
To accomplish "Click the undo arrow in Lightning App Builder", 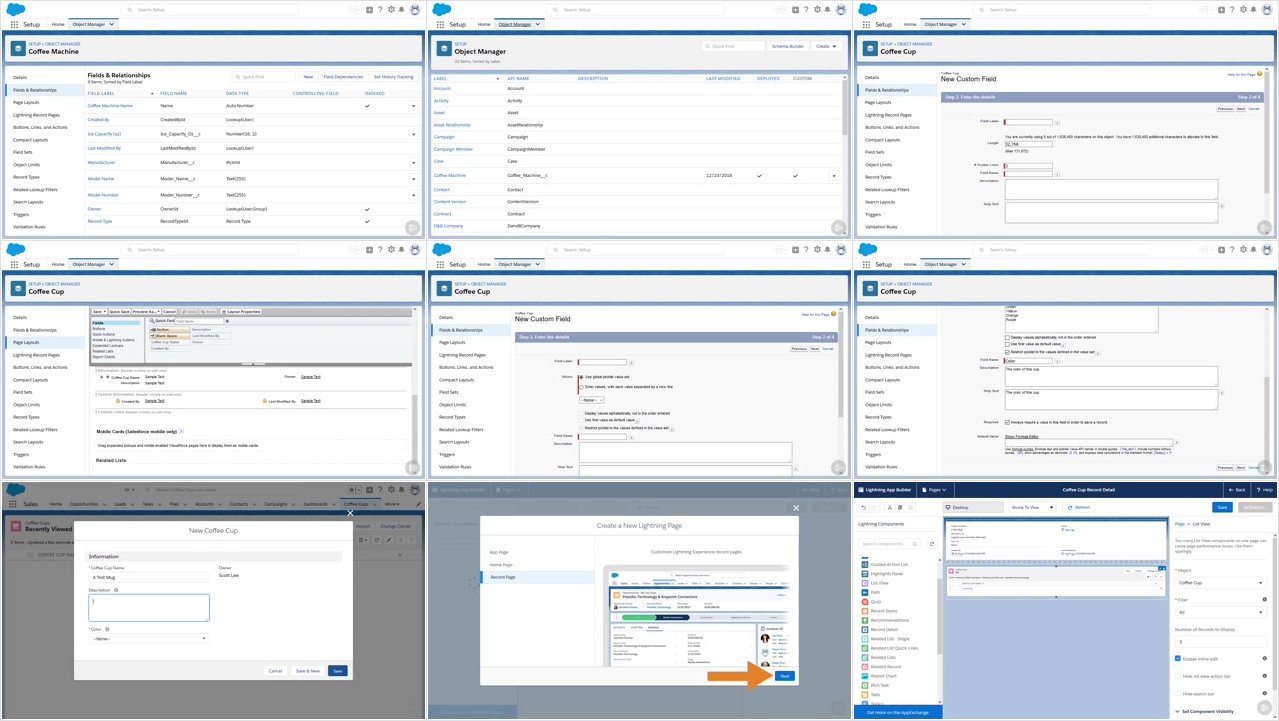I will pos(863,507).
